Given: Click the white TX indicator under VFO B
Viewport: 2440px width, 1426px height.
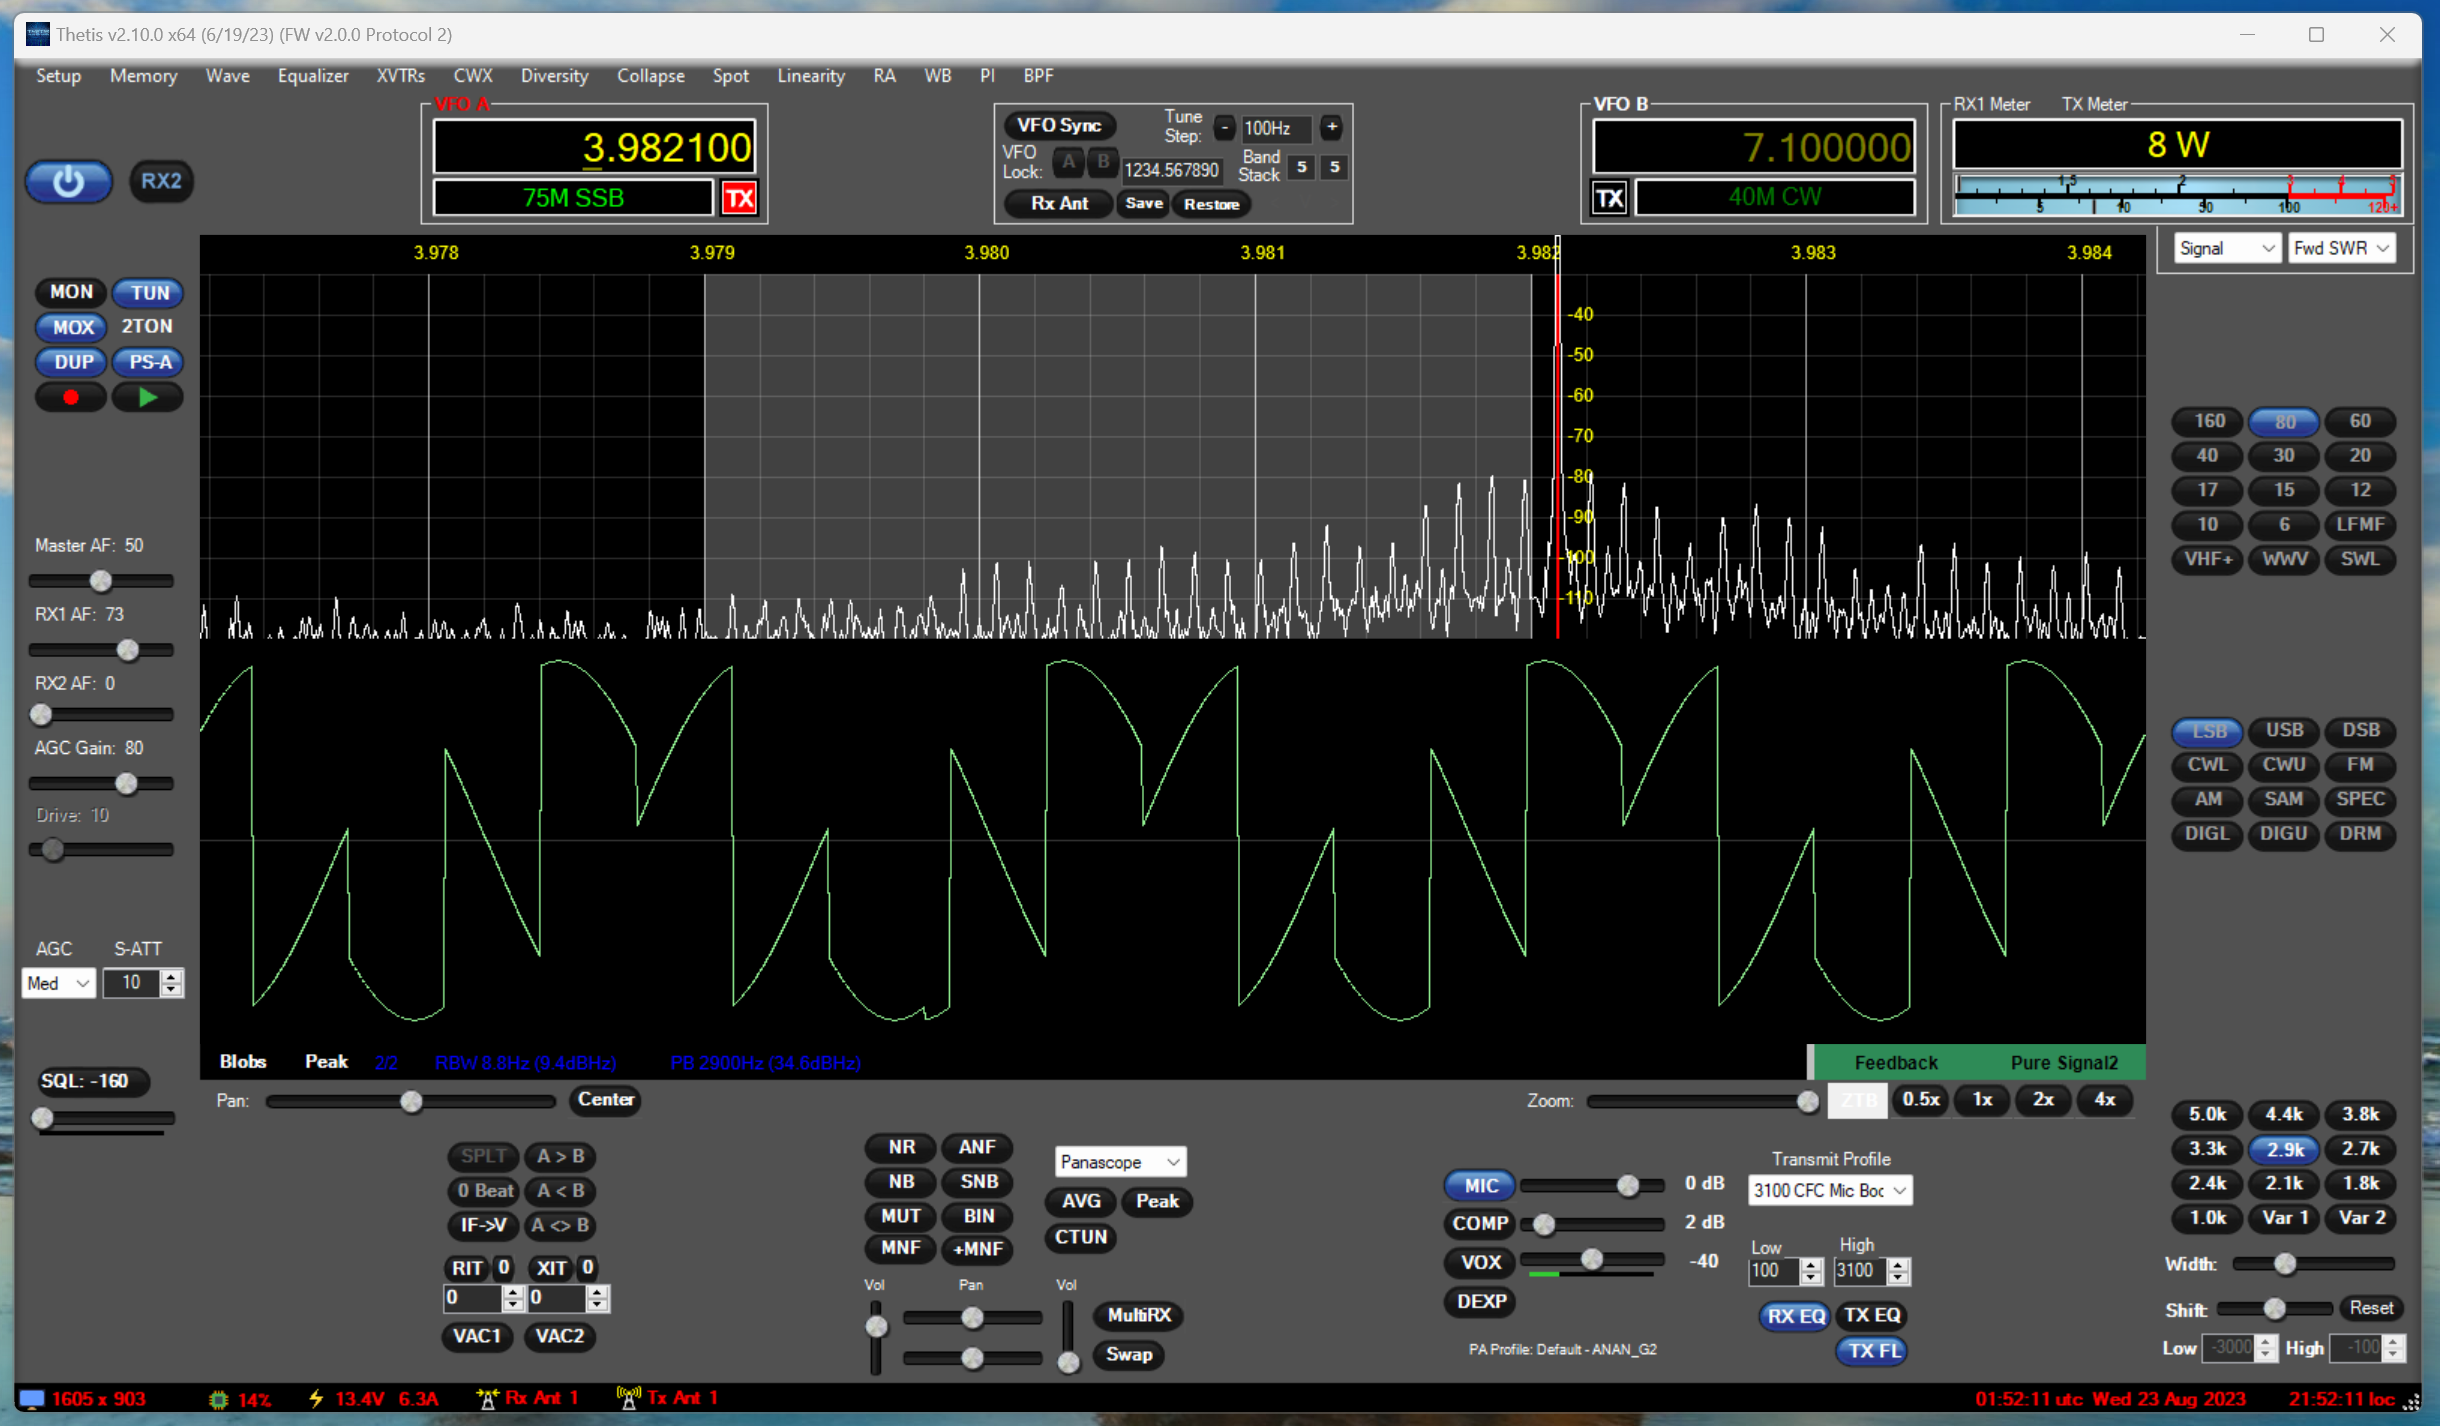Looking at the screenshot, I should pyautogui.click(x=1609, y=198).
